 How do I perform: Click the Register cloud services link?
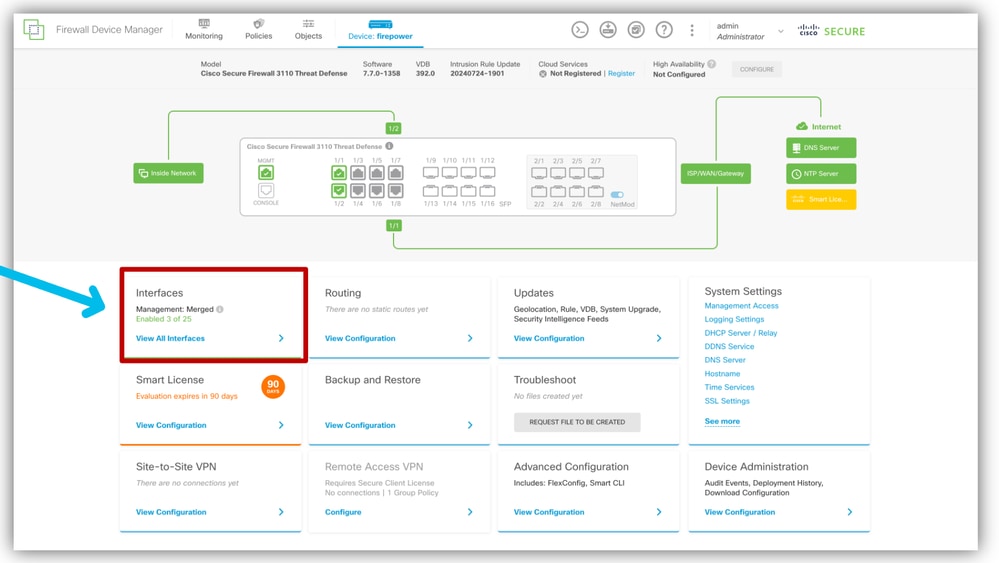pyautogui.click(x=621, y=73)
